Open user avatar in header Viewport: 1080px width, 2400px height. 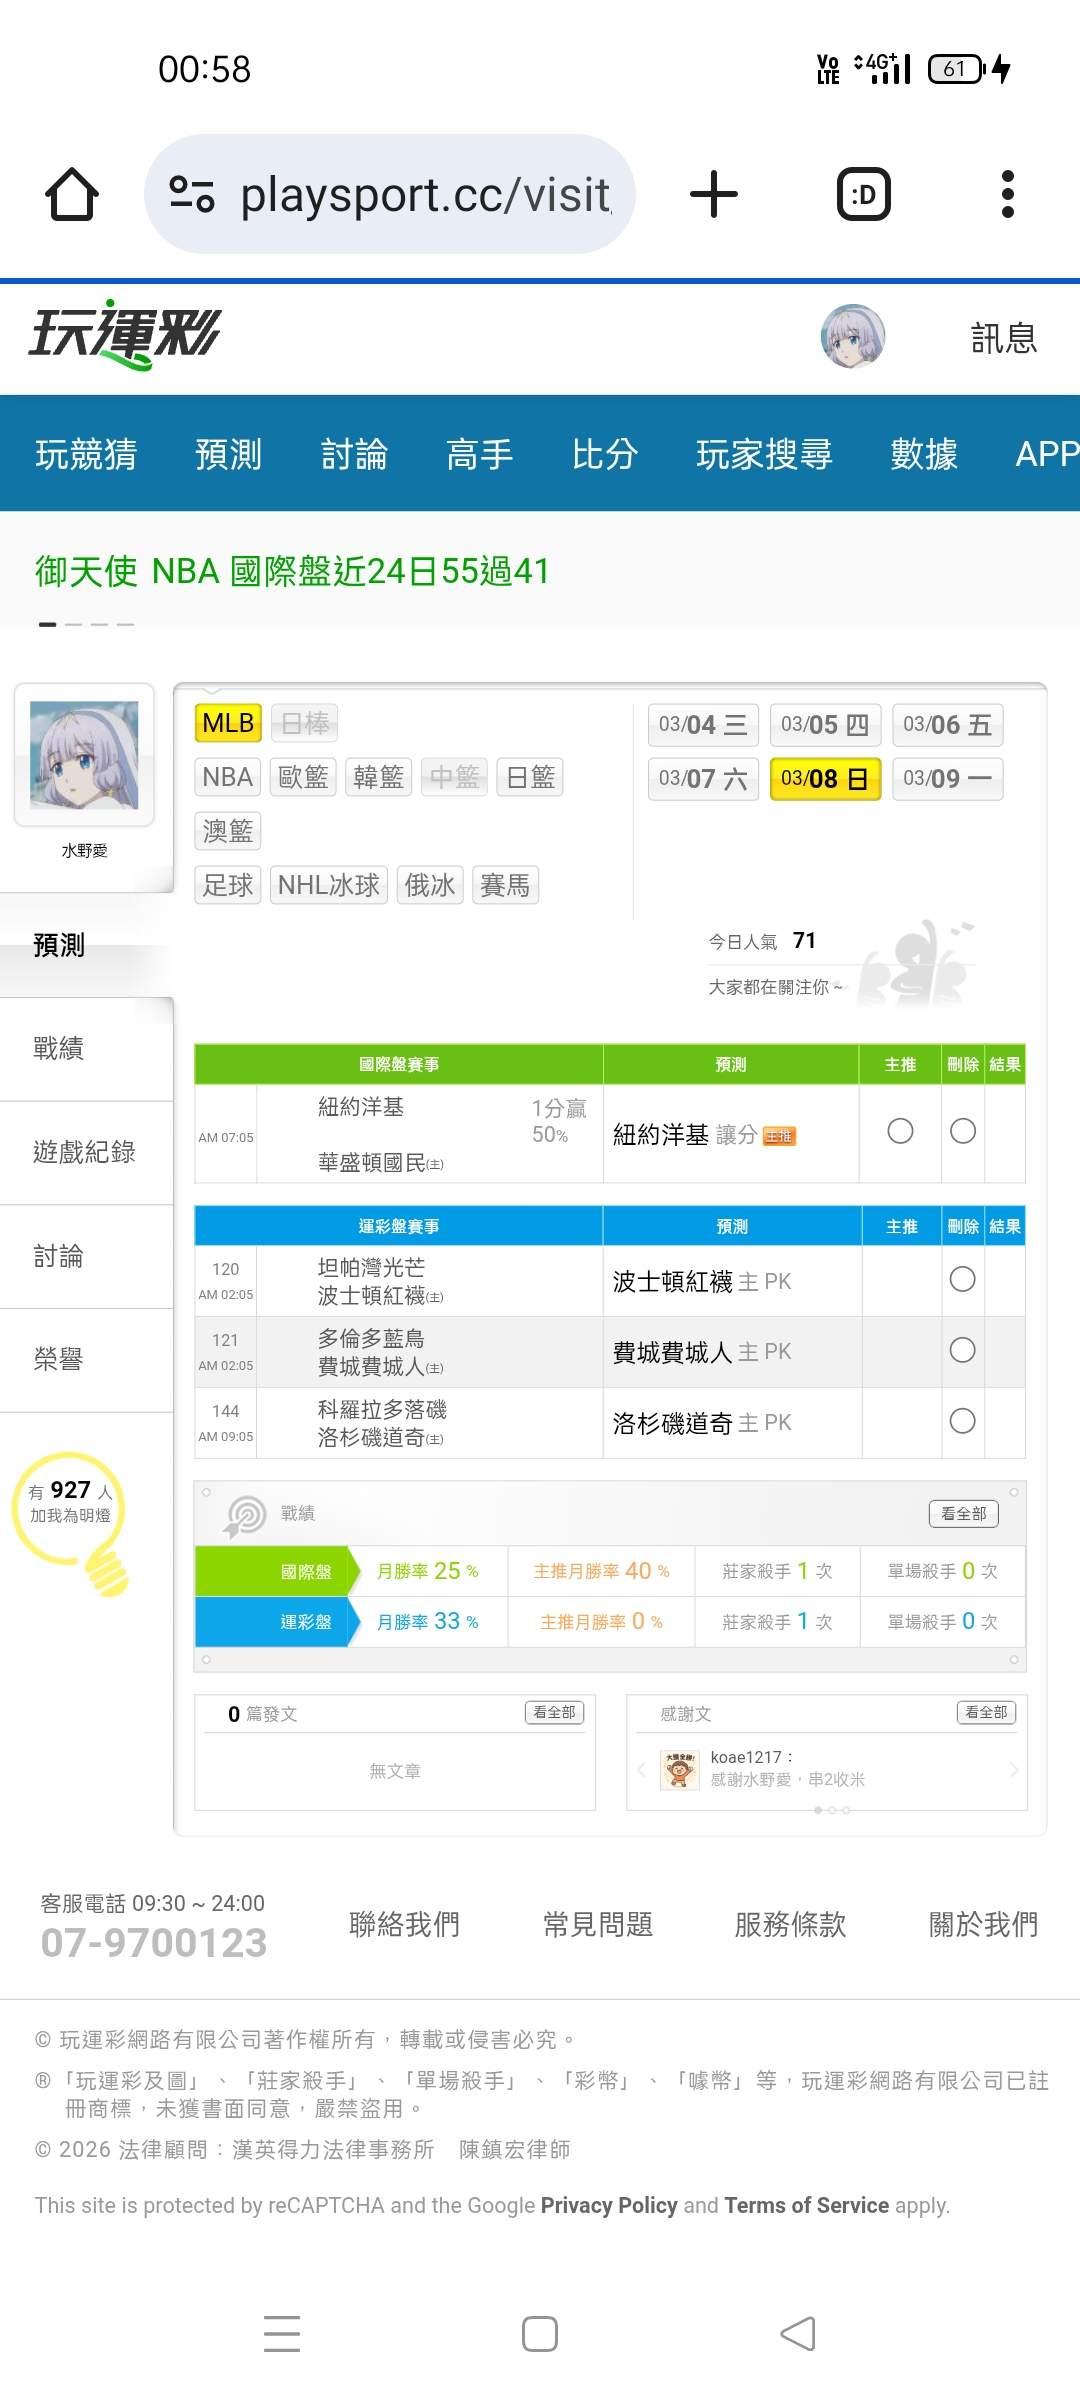pos(853,337)
